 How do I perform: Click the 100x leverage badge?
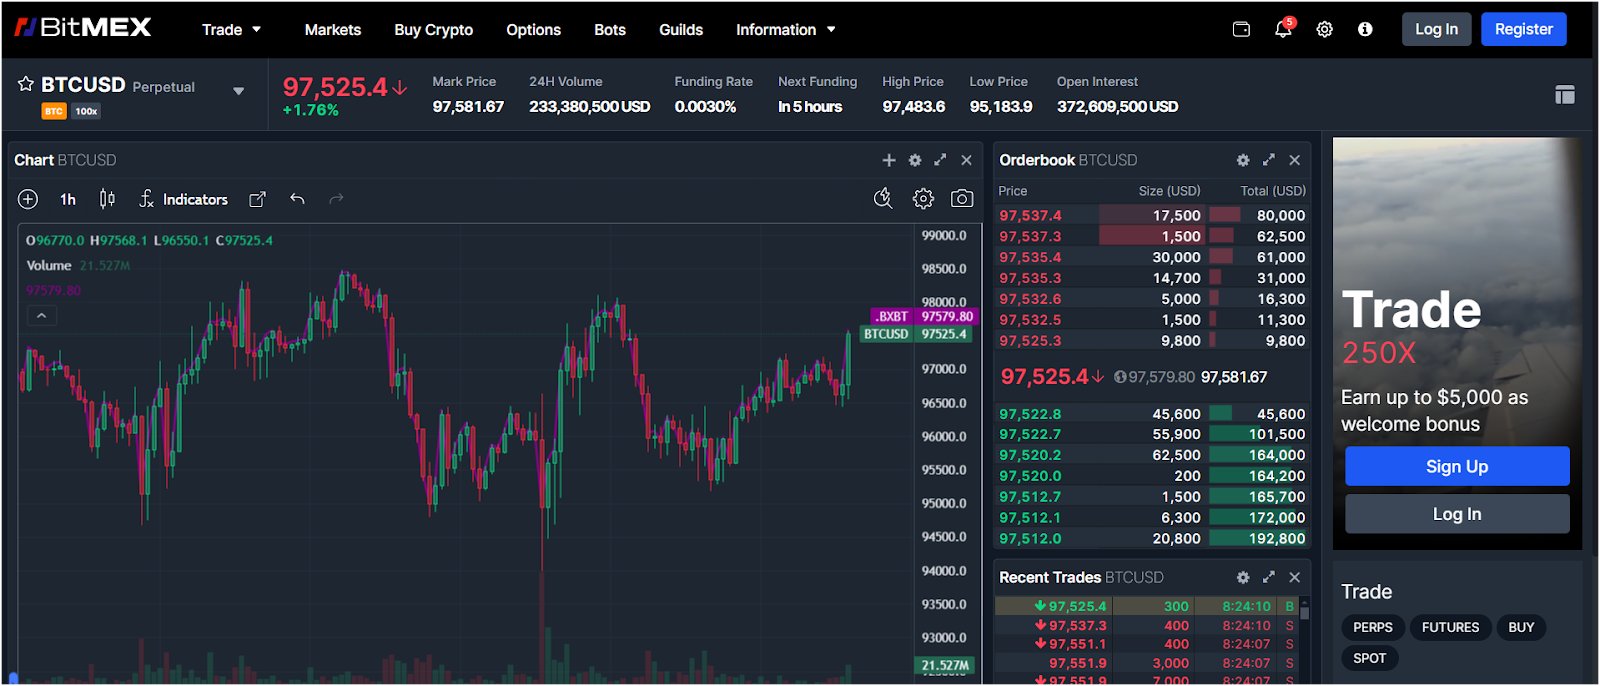(x=86, y=111)
